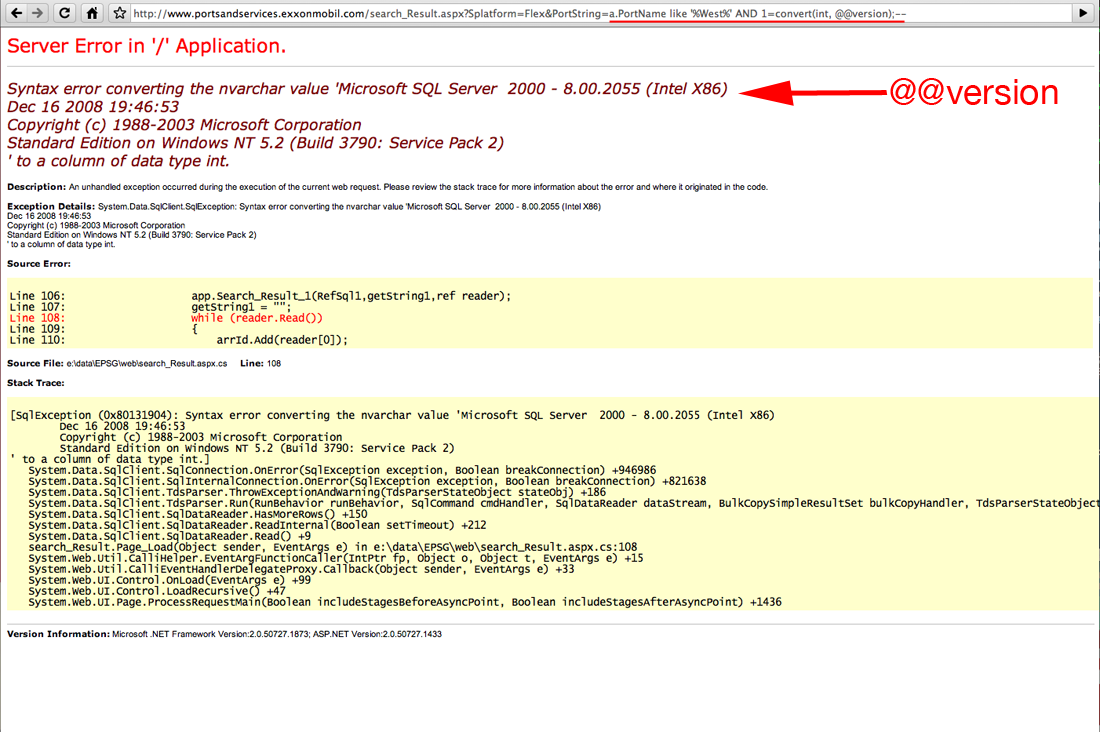Focus the URL address bar
Image resolution: width=1100 pixels, height=732 pixels.
tap(601, 13)
